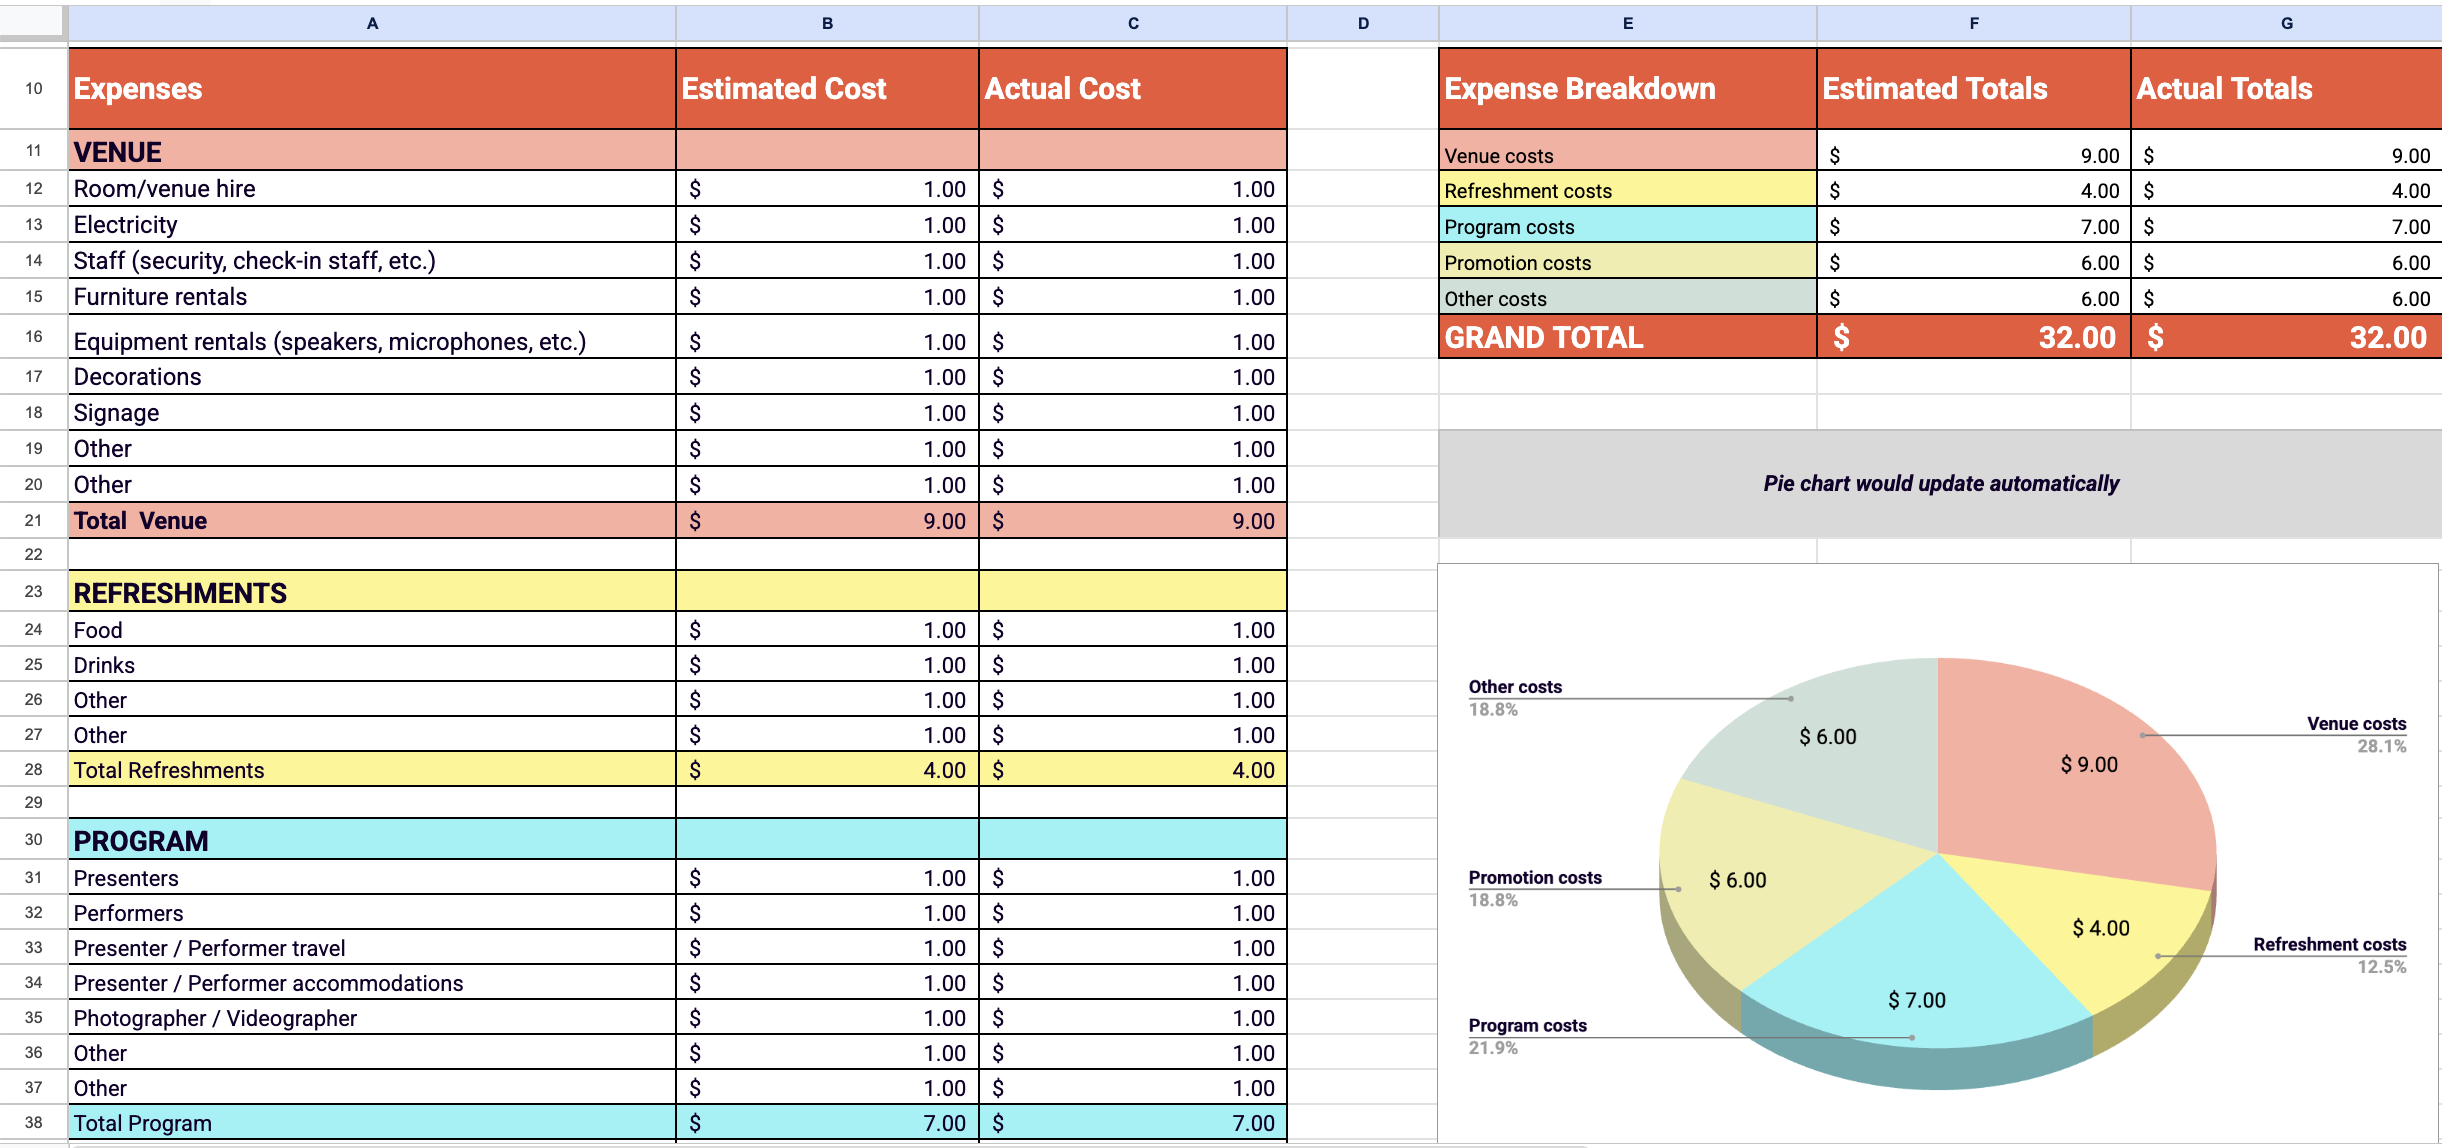This screenshot has width=2442, height=1148.
Task: Click the 'Expense Breakdown' header cell
Action: click(1628, 89)
